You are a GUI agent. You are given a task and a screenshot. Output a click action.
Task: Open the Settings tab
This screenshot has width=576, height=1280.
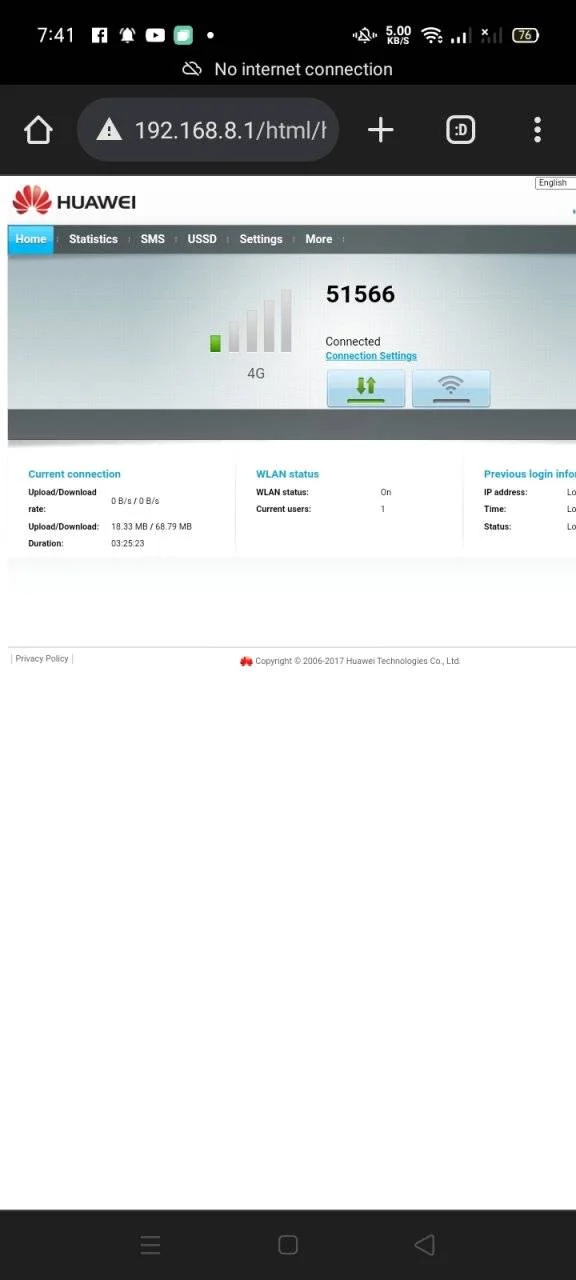click(261, 239)
